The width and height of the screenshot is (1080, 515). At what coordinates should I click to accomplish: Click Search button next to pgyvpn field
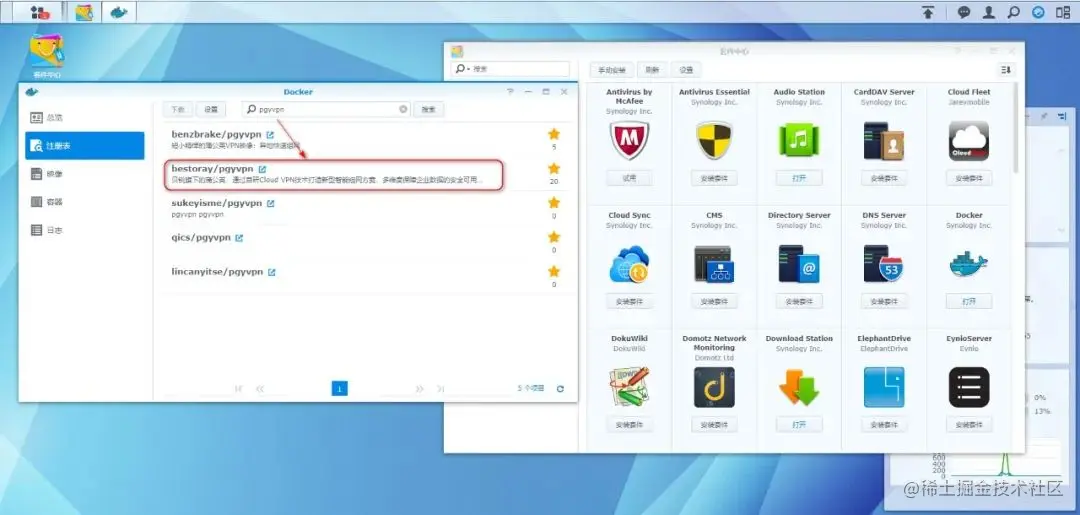(x=428, y=109)
